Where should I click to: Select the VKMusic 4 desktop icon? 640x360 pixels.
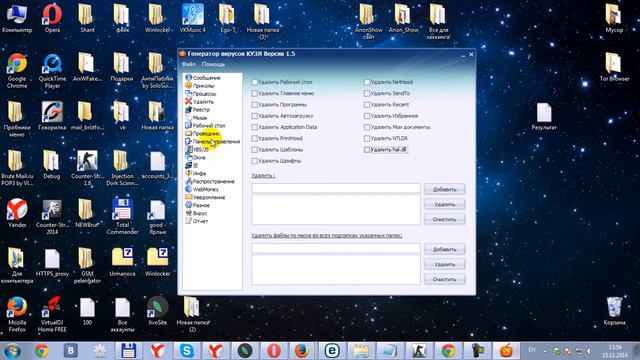193,18
